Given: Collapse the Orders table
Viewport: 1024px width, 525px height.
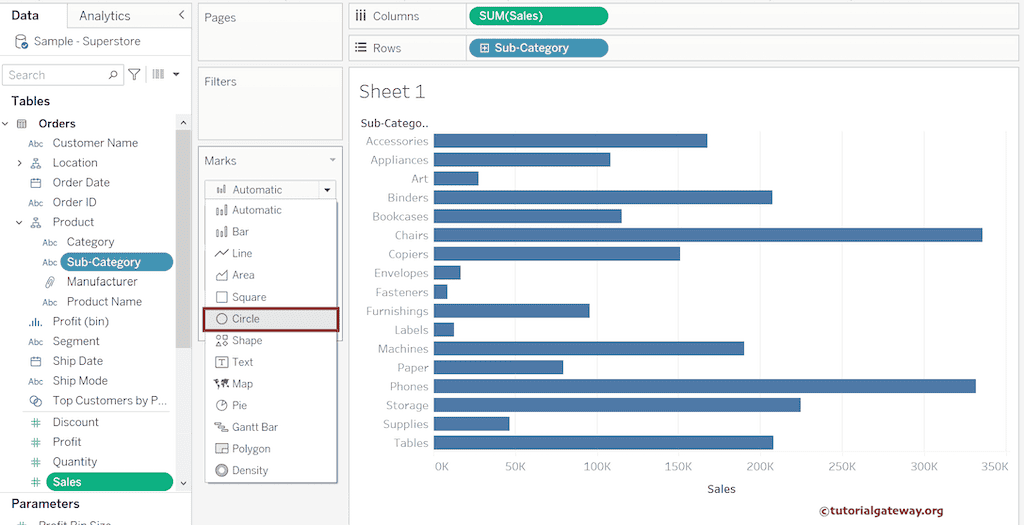Looking at the screenshot, I should [x=5, y=124].
